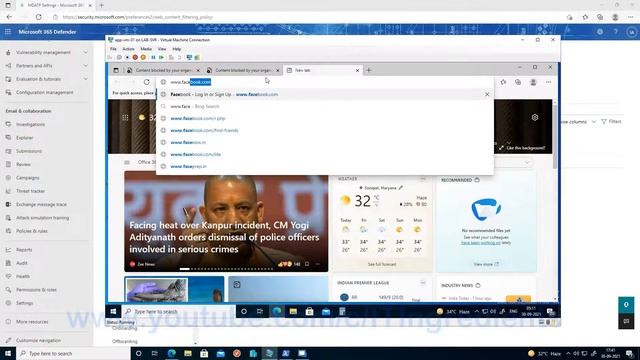Open Exchange message trace
This screenshot has height=360, width=640.
coord(41,204)
